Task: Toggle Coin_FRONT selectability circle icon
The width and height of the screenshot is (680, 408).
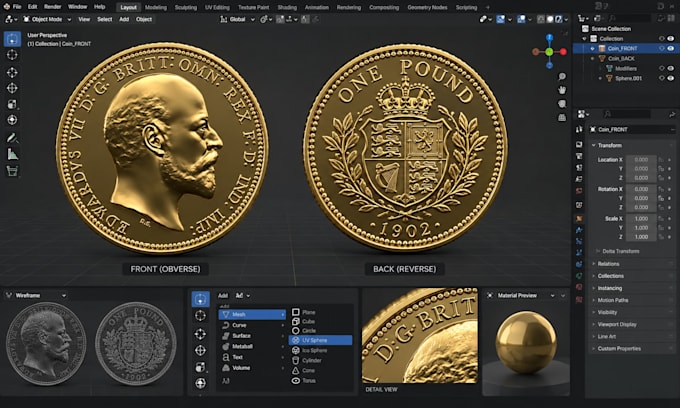Action: [662, 49]
